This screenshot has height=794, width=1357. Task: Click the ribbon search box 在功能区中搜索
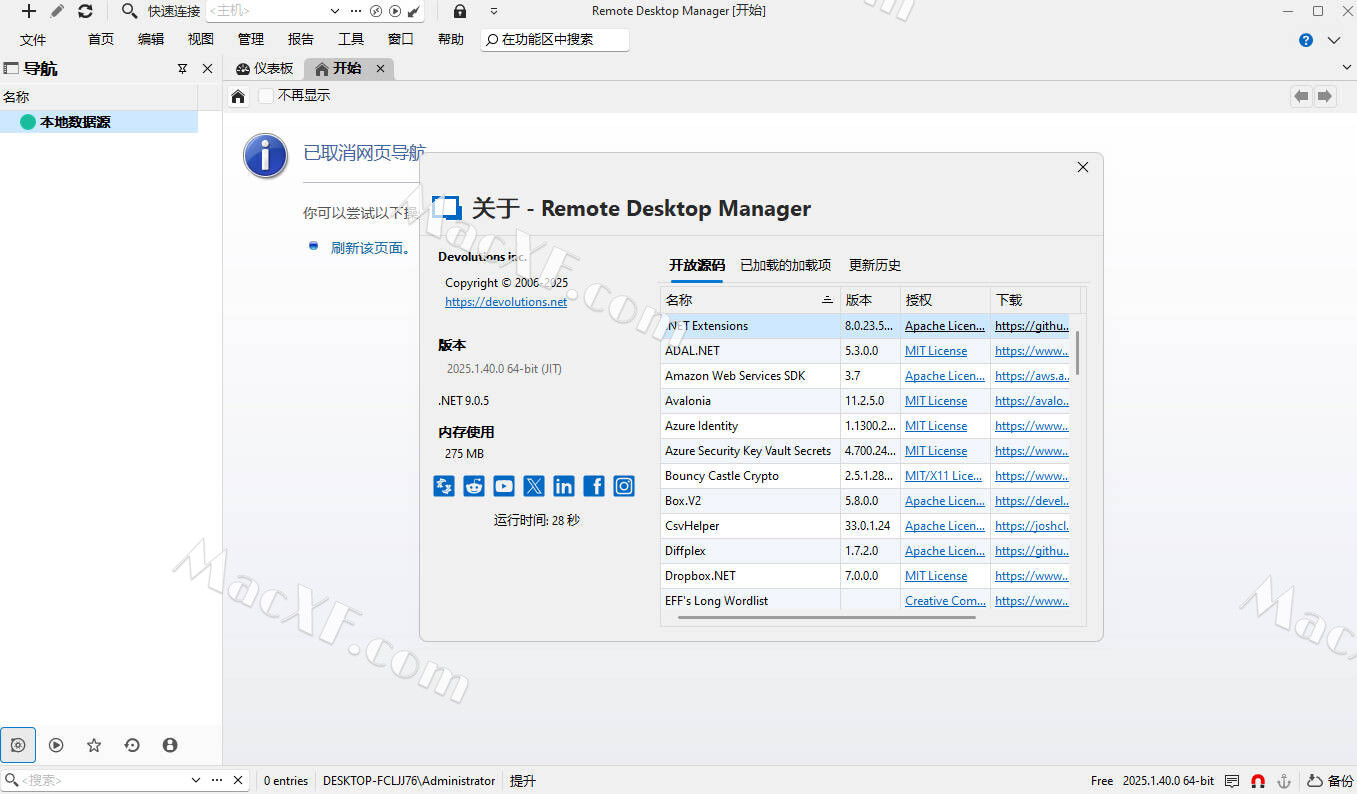point(555,39)
